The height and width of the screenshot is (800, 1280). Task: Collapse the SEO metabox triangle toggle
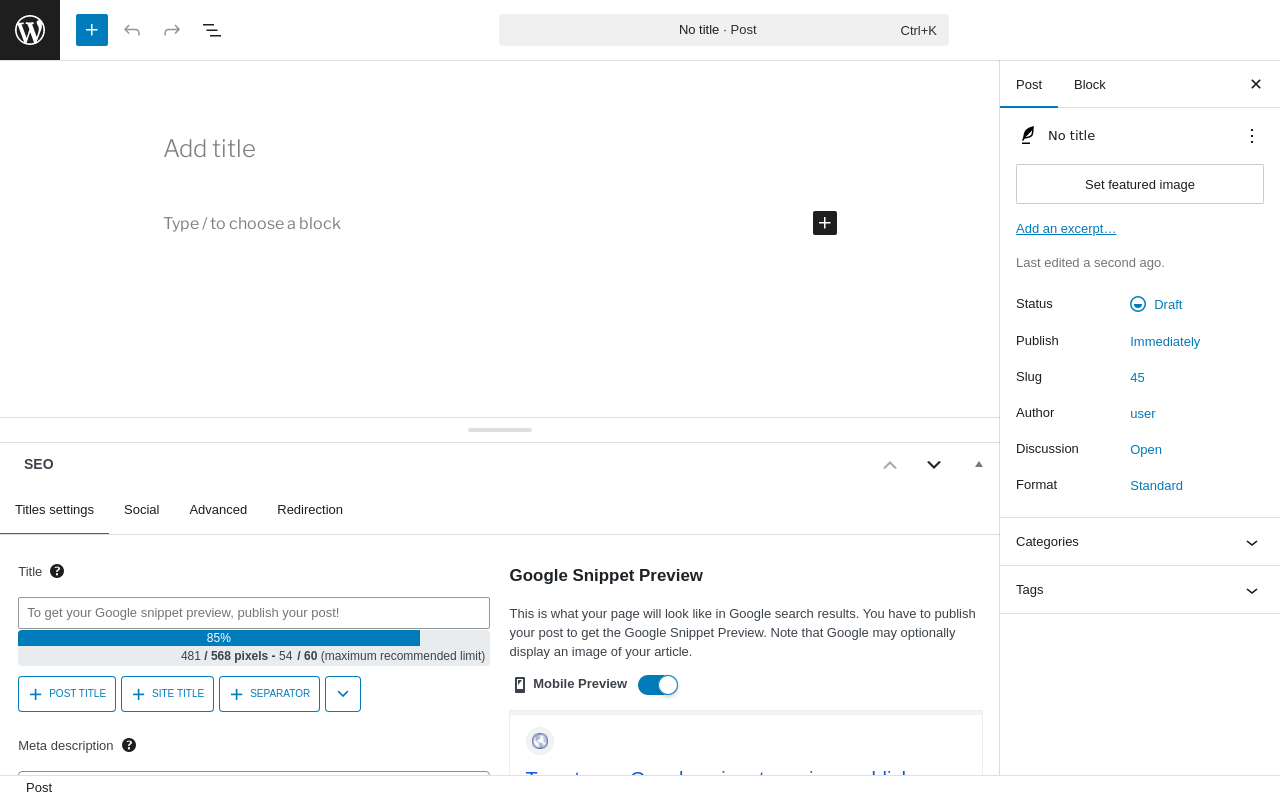pos(979,464)
